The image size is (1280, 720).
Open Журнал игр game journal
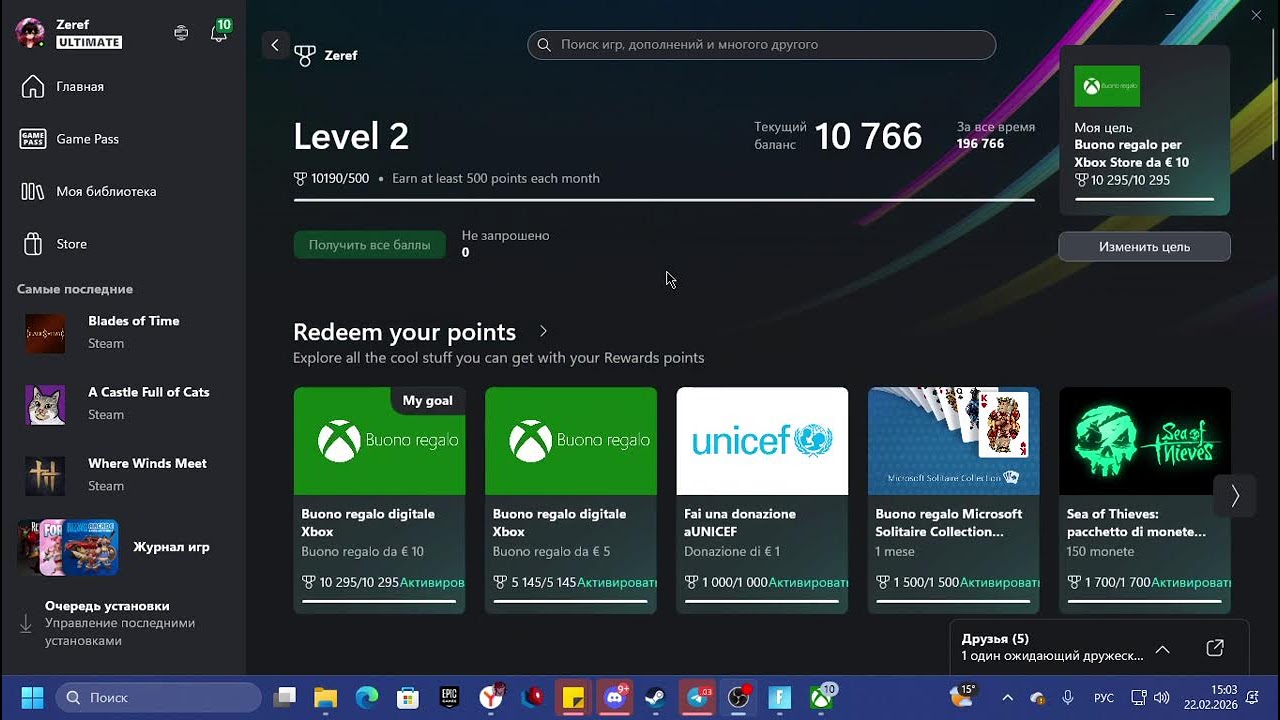pos(123,547)
